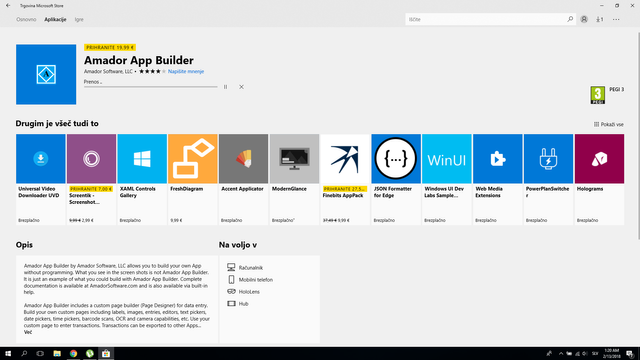Open the FreshDiagram app tile

point(193,179)
